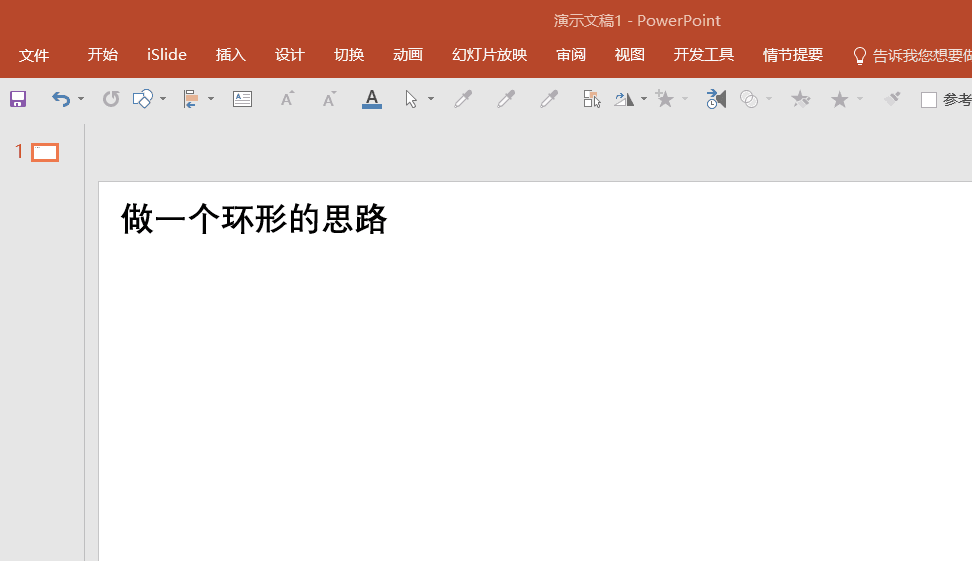
Task: Open the iSlide tab
Action: click(x=167, y=55)
